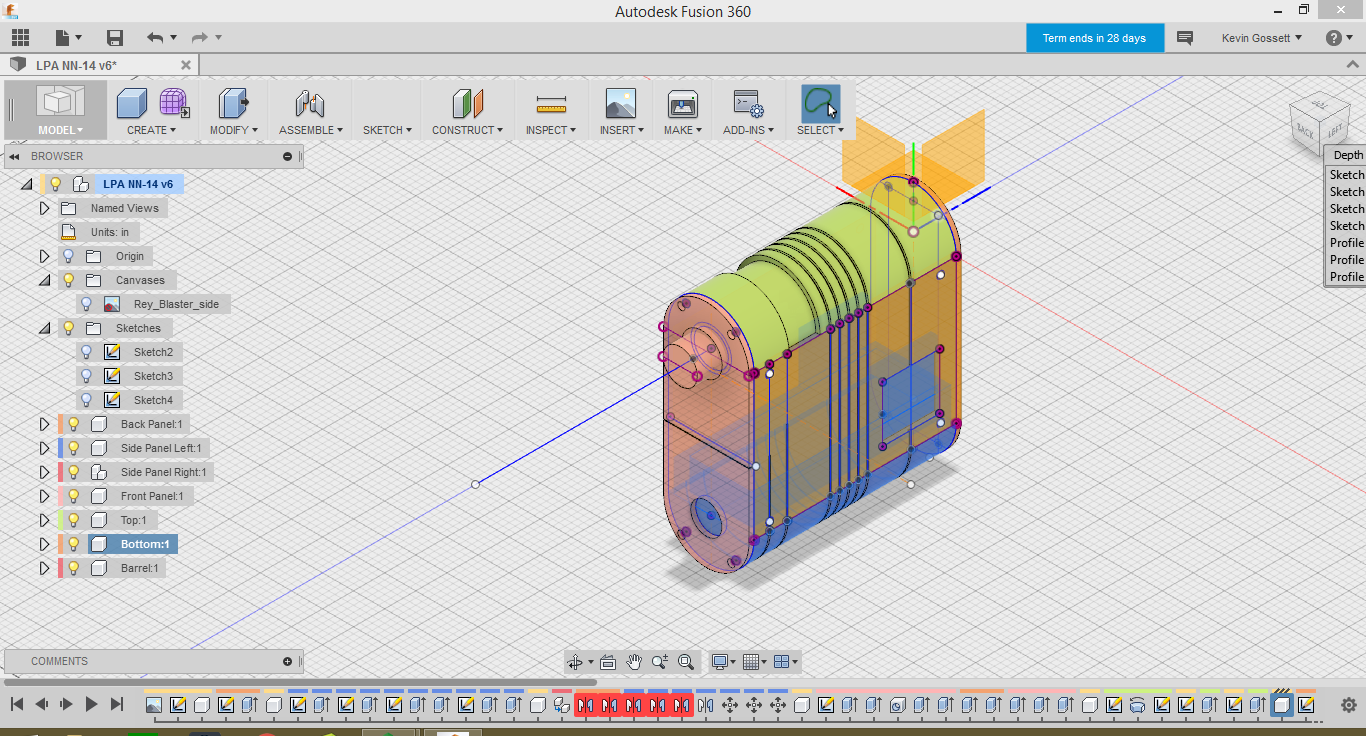Click the Zoom window magnifier icon

point(686,661)
